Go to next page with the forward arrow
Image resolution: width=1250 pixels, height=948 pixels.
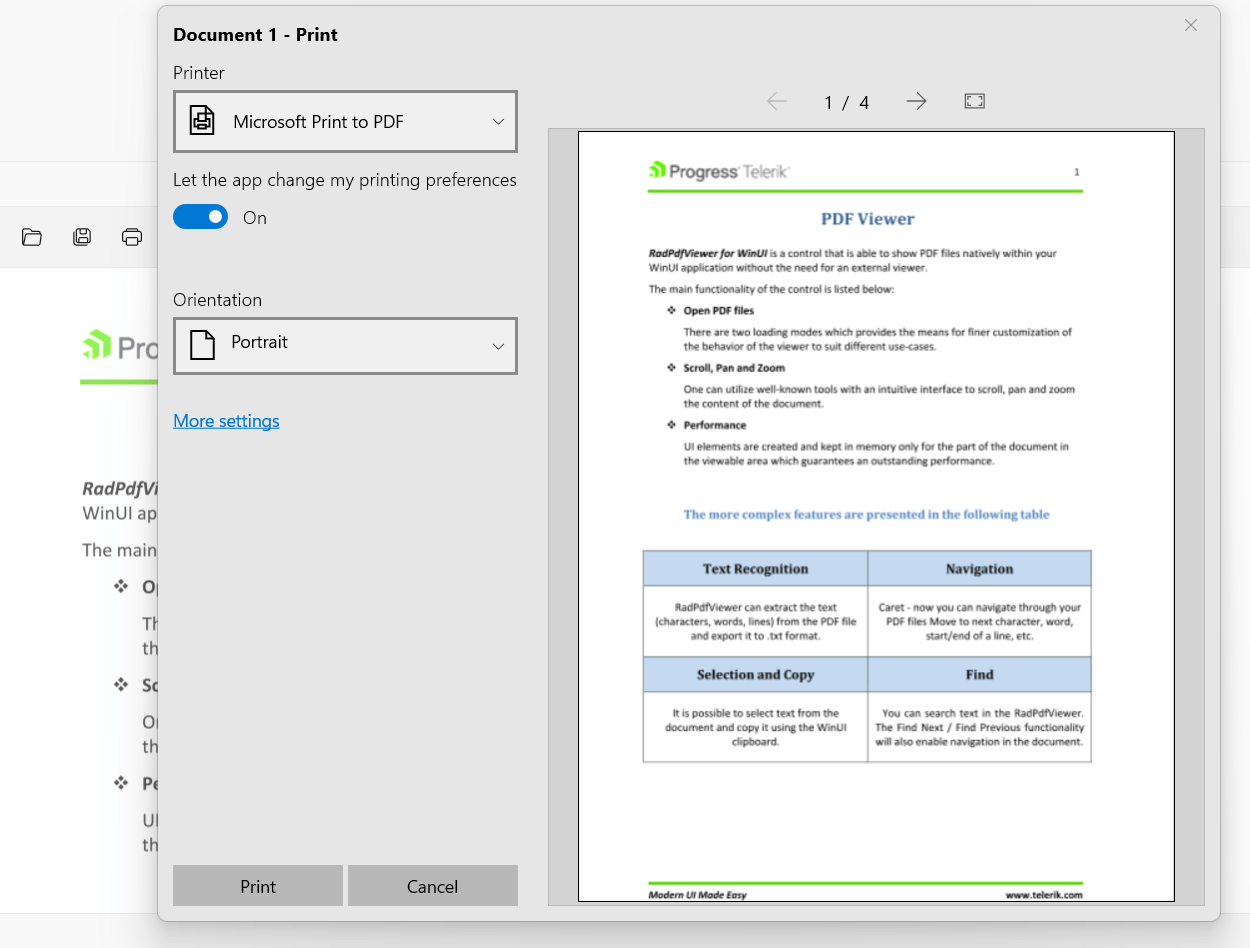tap(916, 101)
